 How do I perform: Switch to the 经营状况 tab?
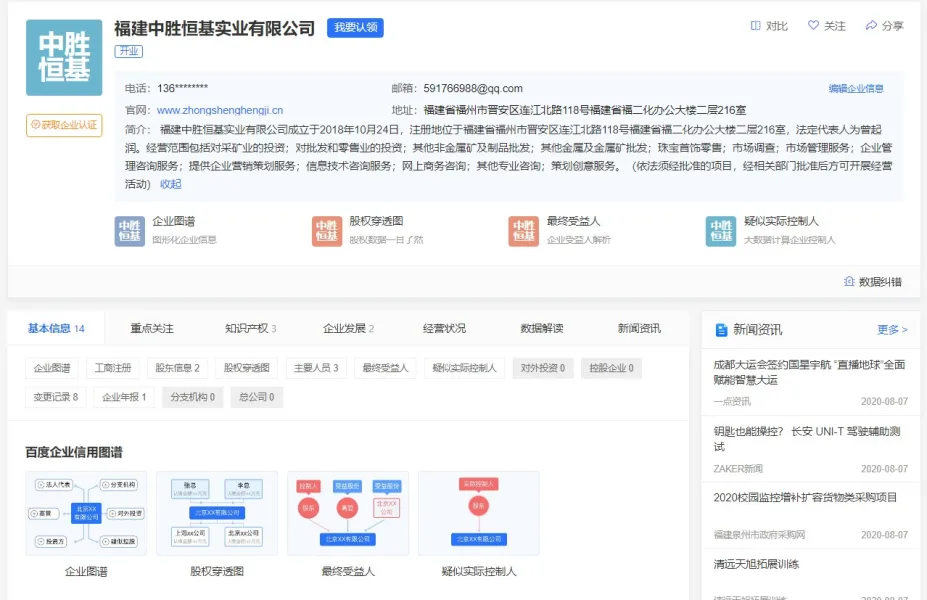(x=444, y=328)
